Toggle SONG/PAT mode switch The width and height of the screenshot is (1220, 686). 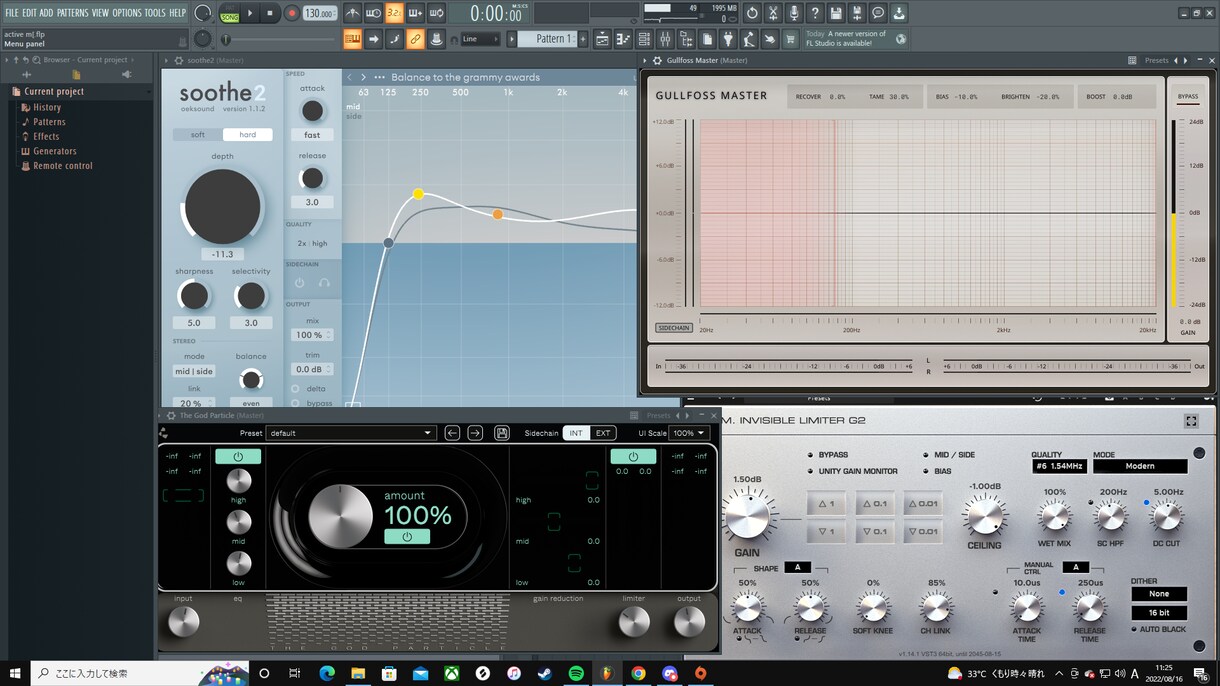229,13
